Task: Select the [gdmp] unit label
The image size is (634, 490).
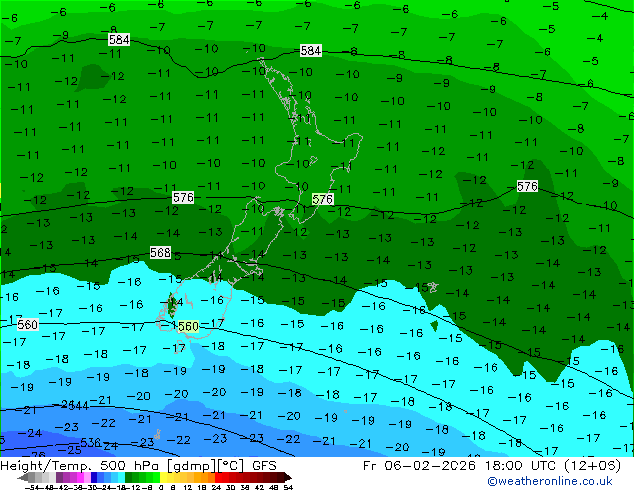Action: coord(192,466)
